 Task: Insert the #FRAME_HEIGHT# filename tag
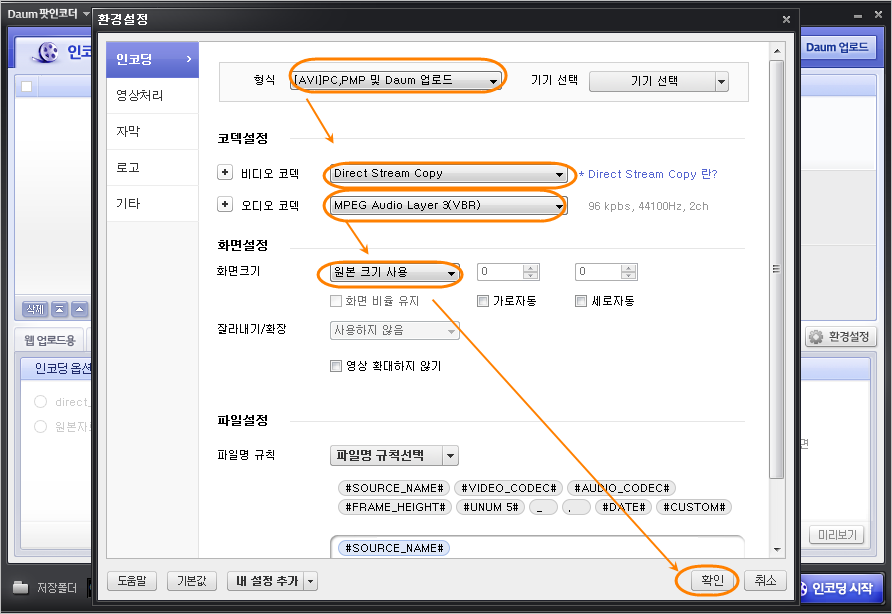click(x=395, y=507)
